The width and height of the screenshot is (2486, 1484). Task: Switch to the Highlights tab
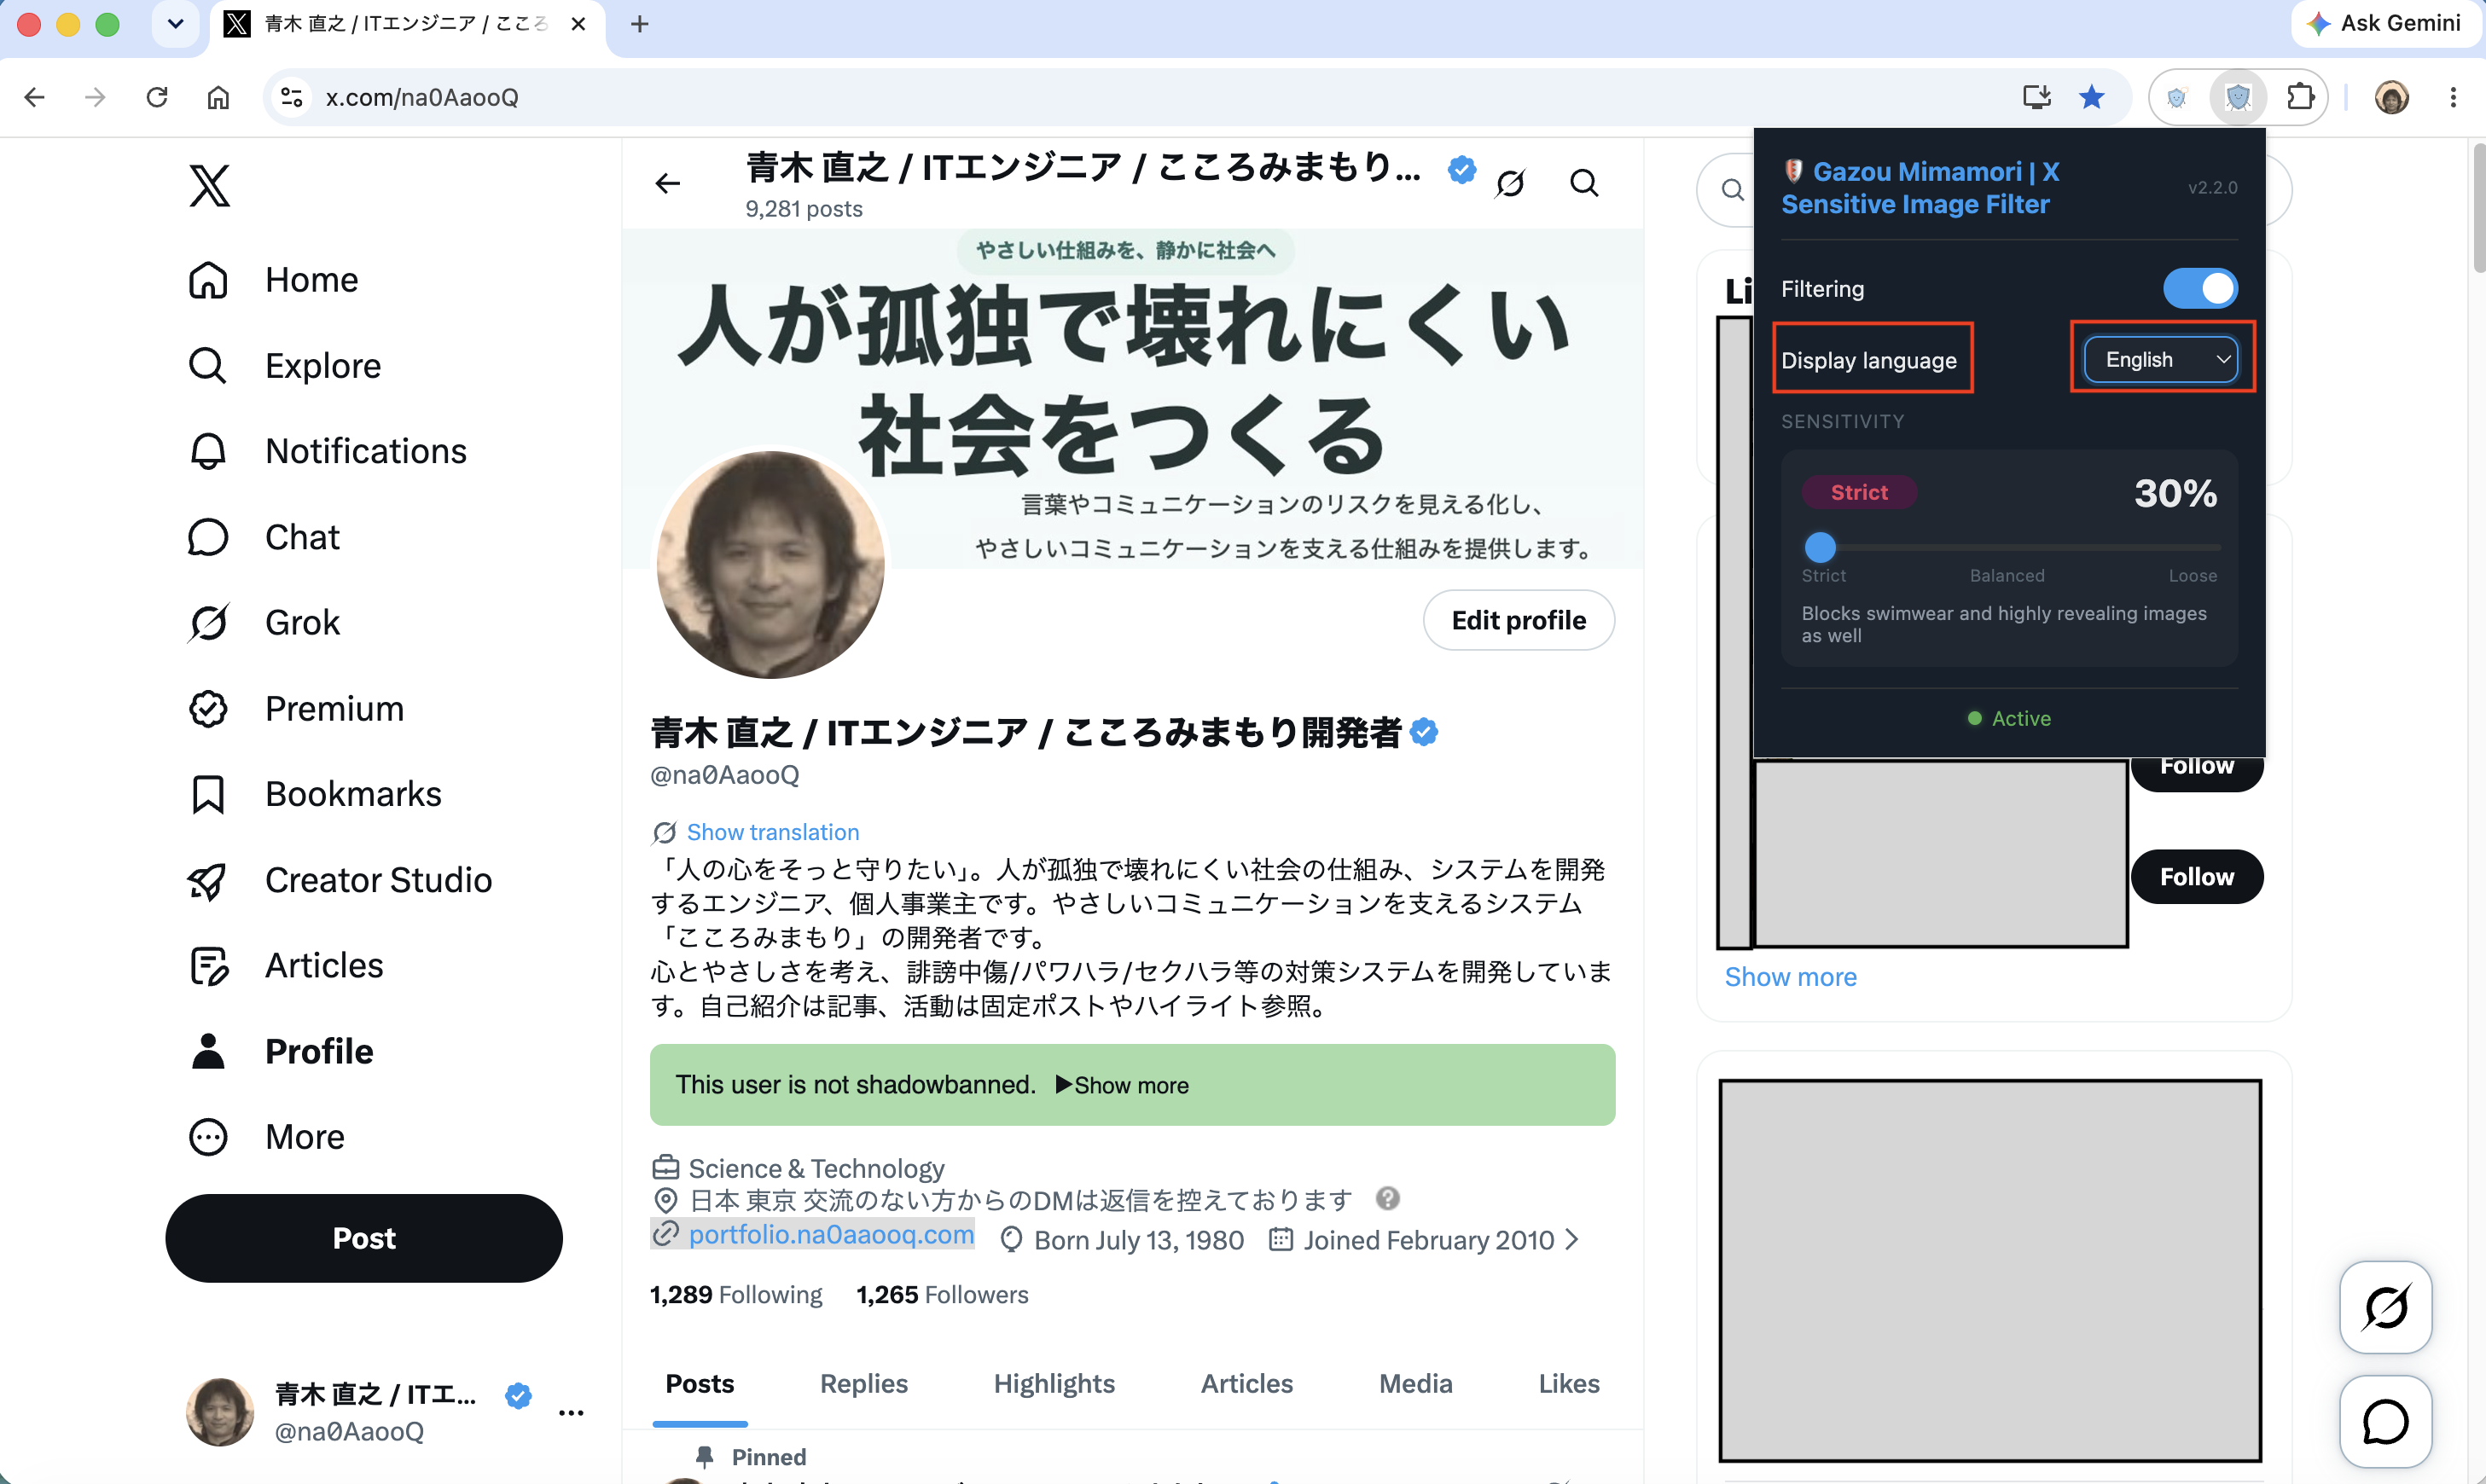click(x=1054, y=1383)
